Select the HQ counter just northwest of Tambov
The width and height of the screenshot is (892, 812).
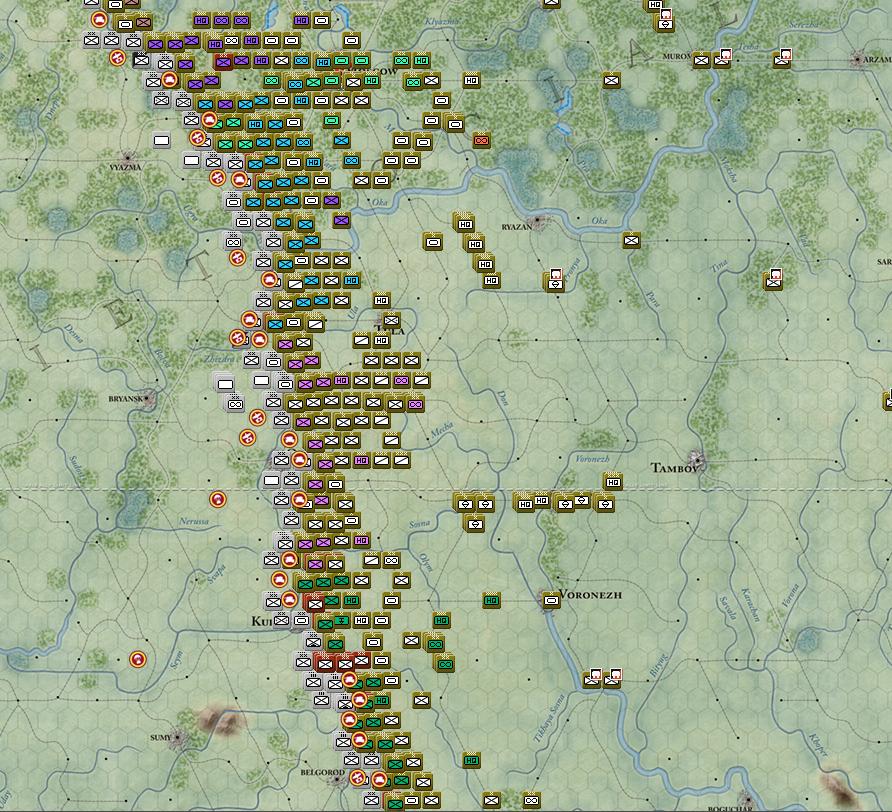coord(613,483)
